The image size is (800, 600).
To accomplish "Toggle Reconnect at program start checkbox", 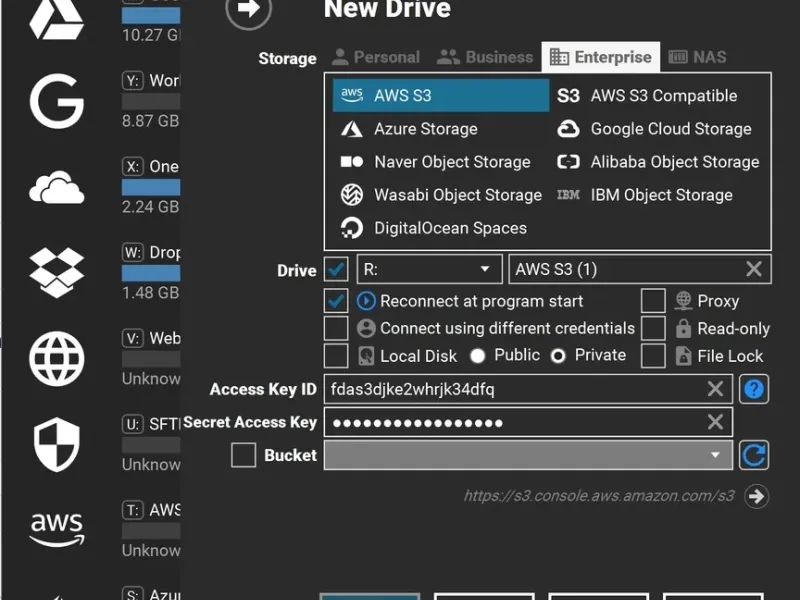I will click(336, 301).
